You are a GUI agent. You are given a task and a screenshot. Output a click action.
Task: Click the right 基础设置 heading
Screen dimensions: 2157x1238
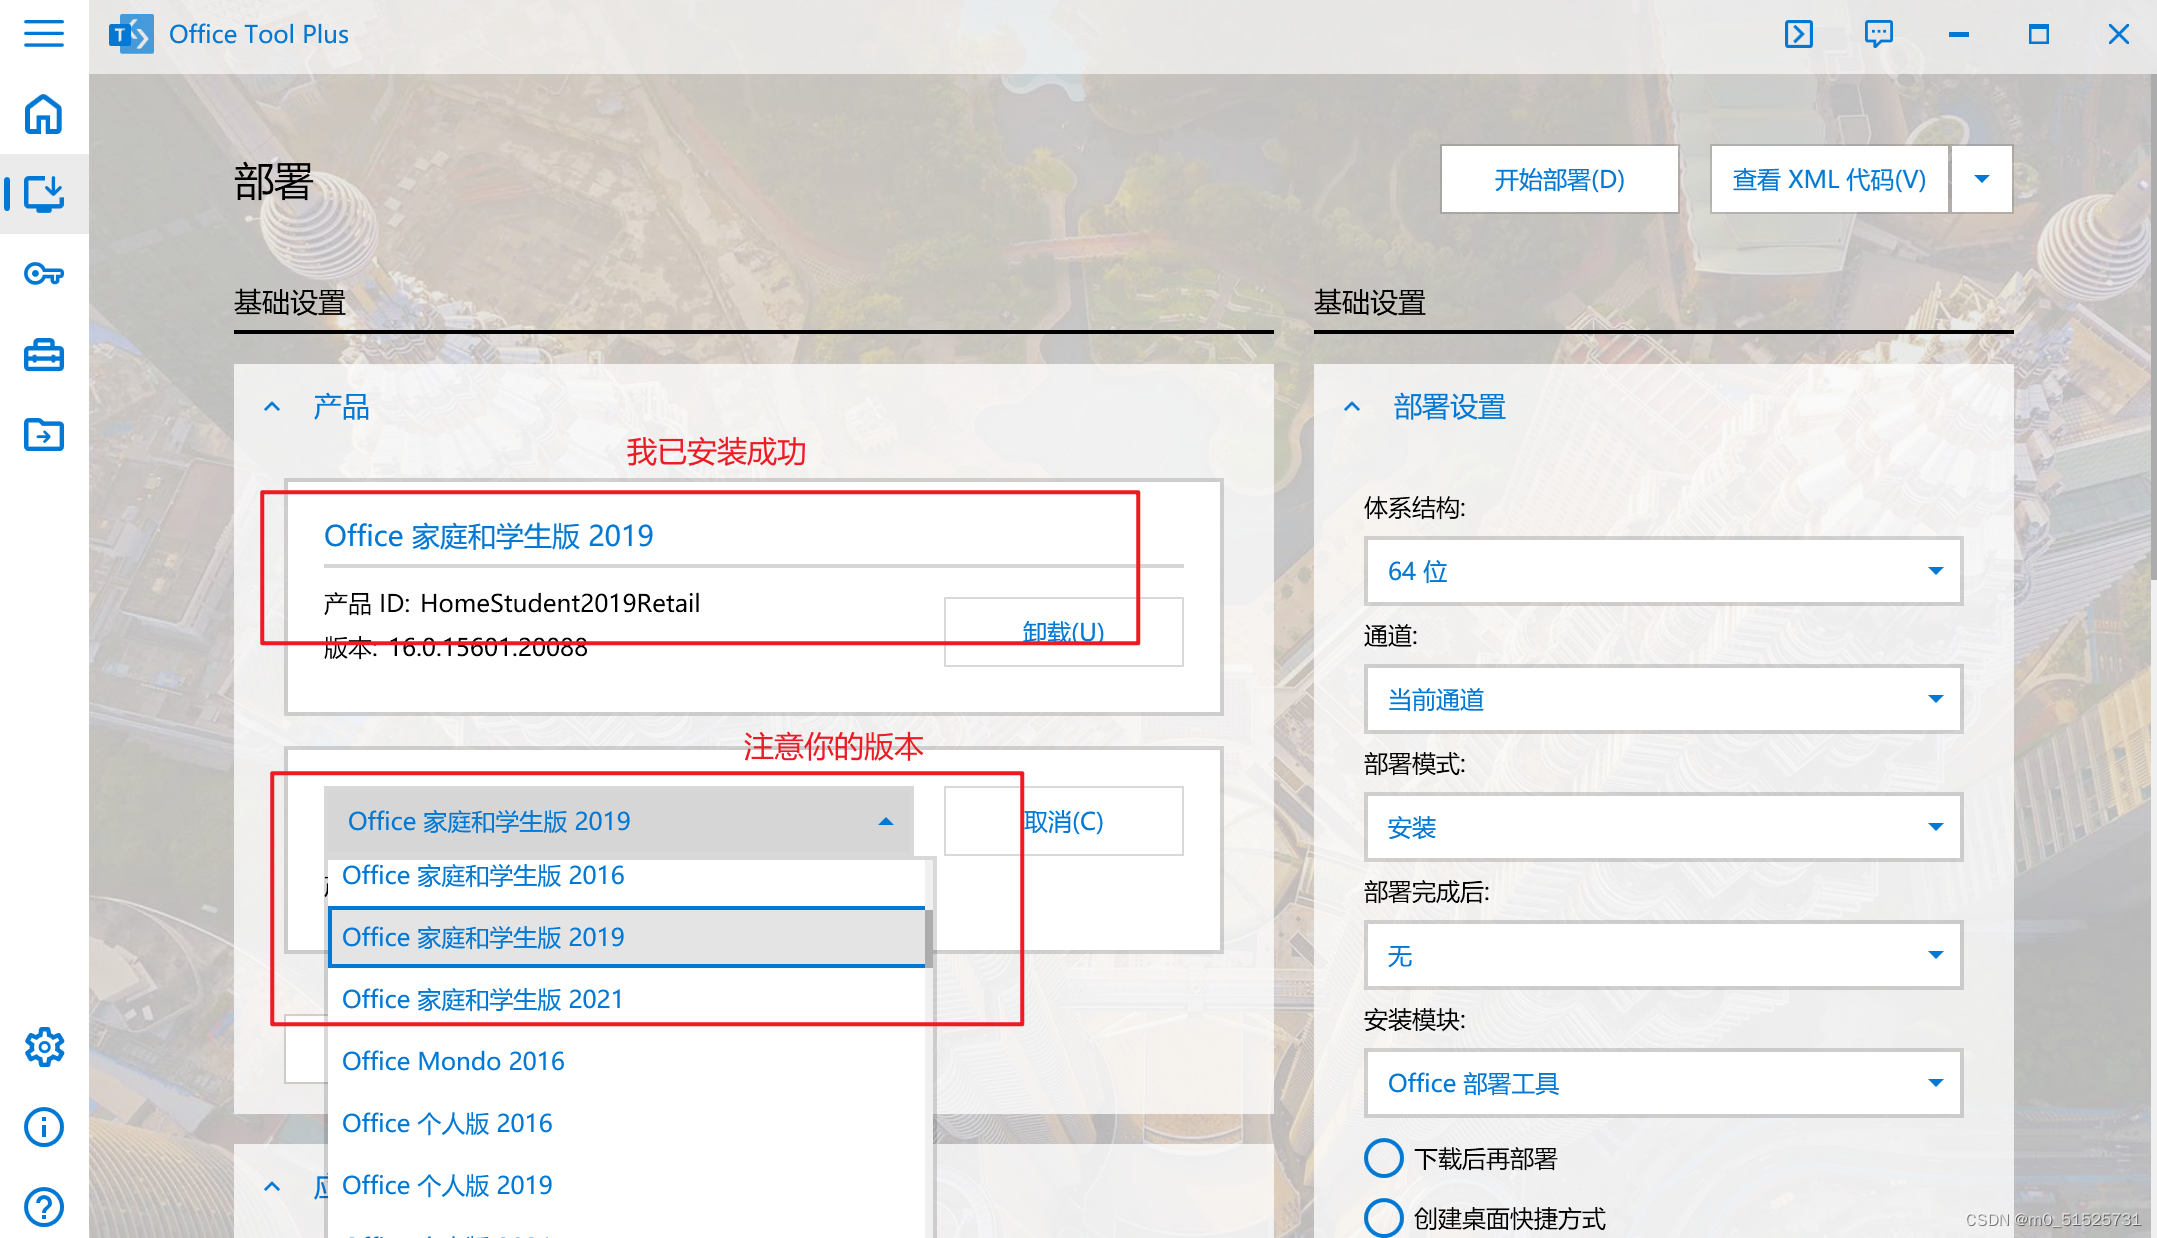tap(1370, 302)
